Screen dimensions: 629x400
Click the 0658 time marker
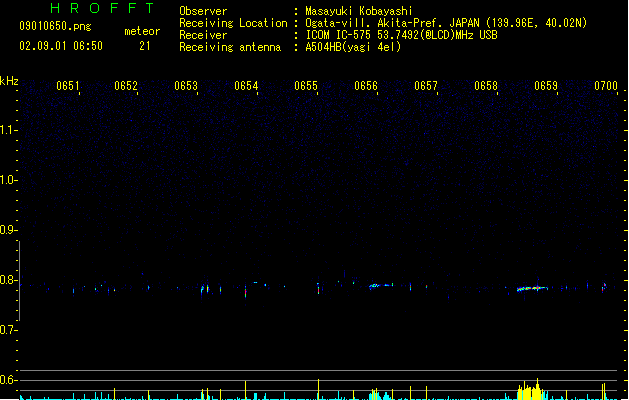click(x=486, y=86)
